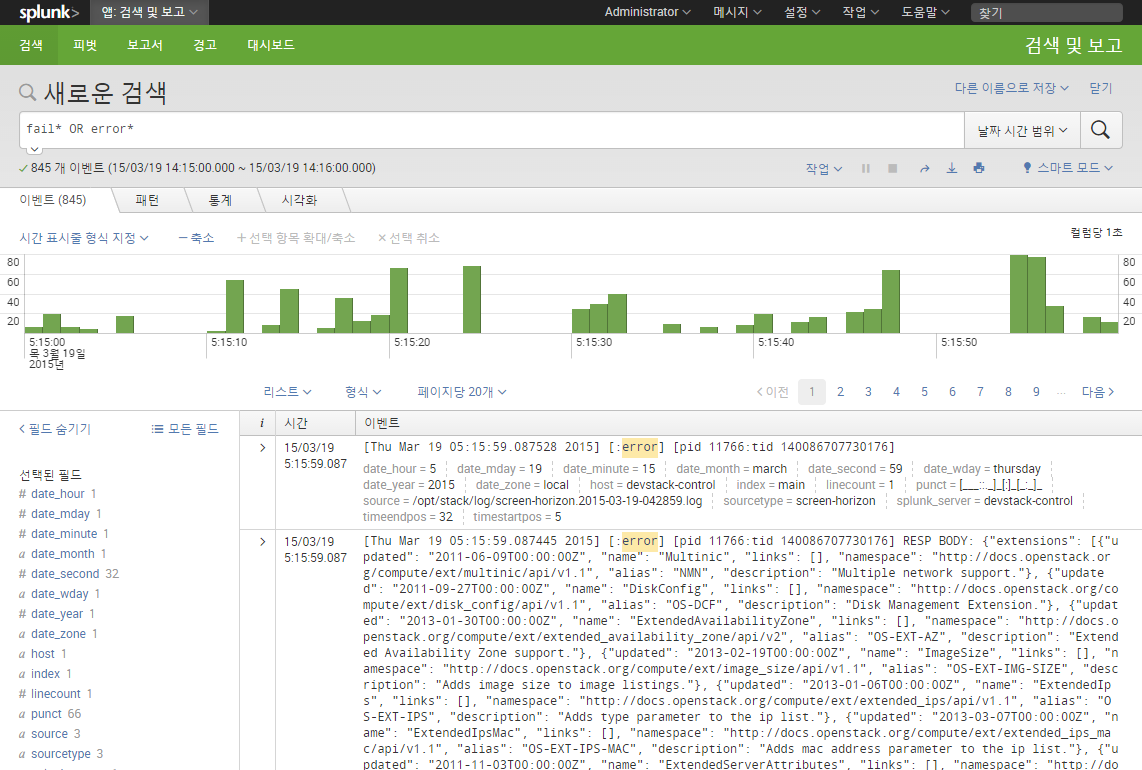Open 날짜 시간 범위 picker
This screenshot has width=1142, height=770.
1022,131
